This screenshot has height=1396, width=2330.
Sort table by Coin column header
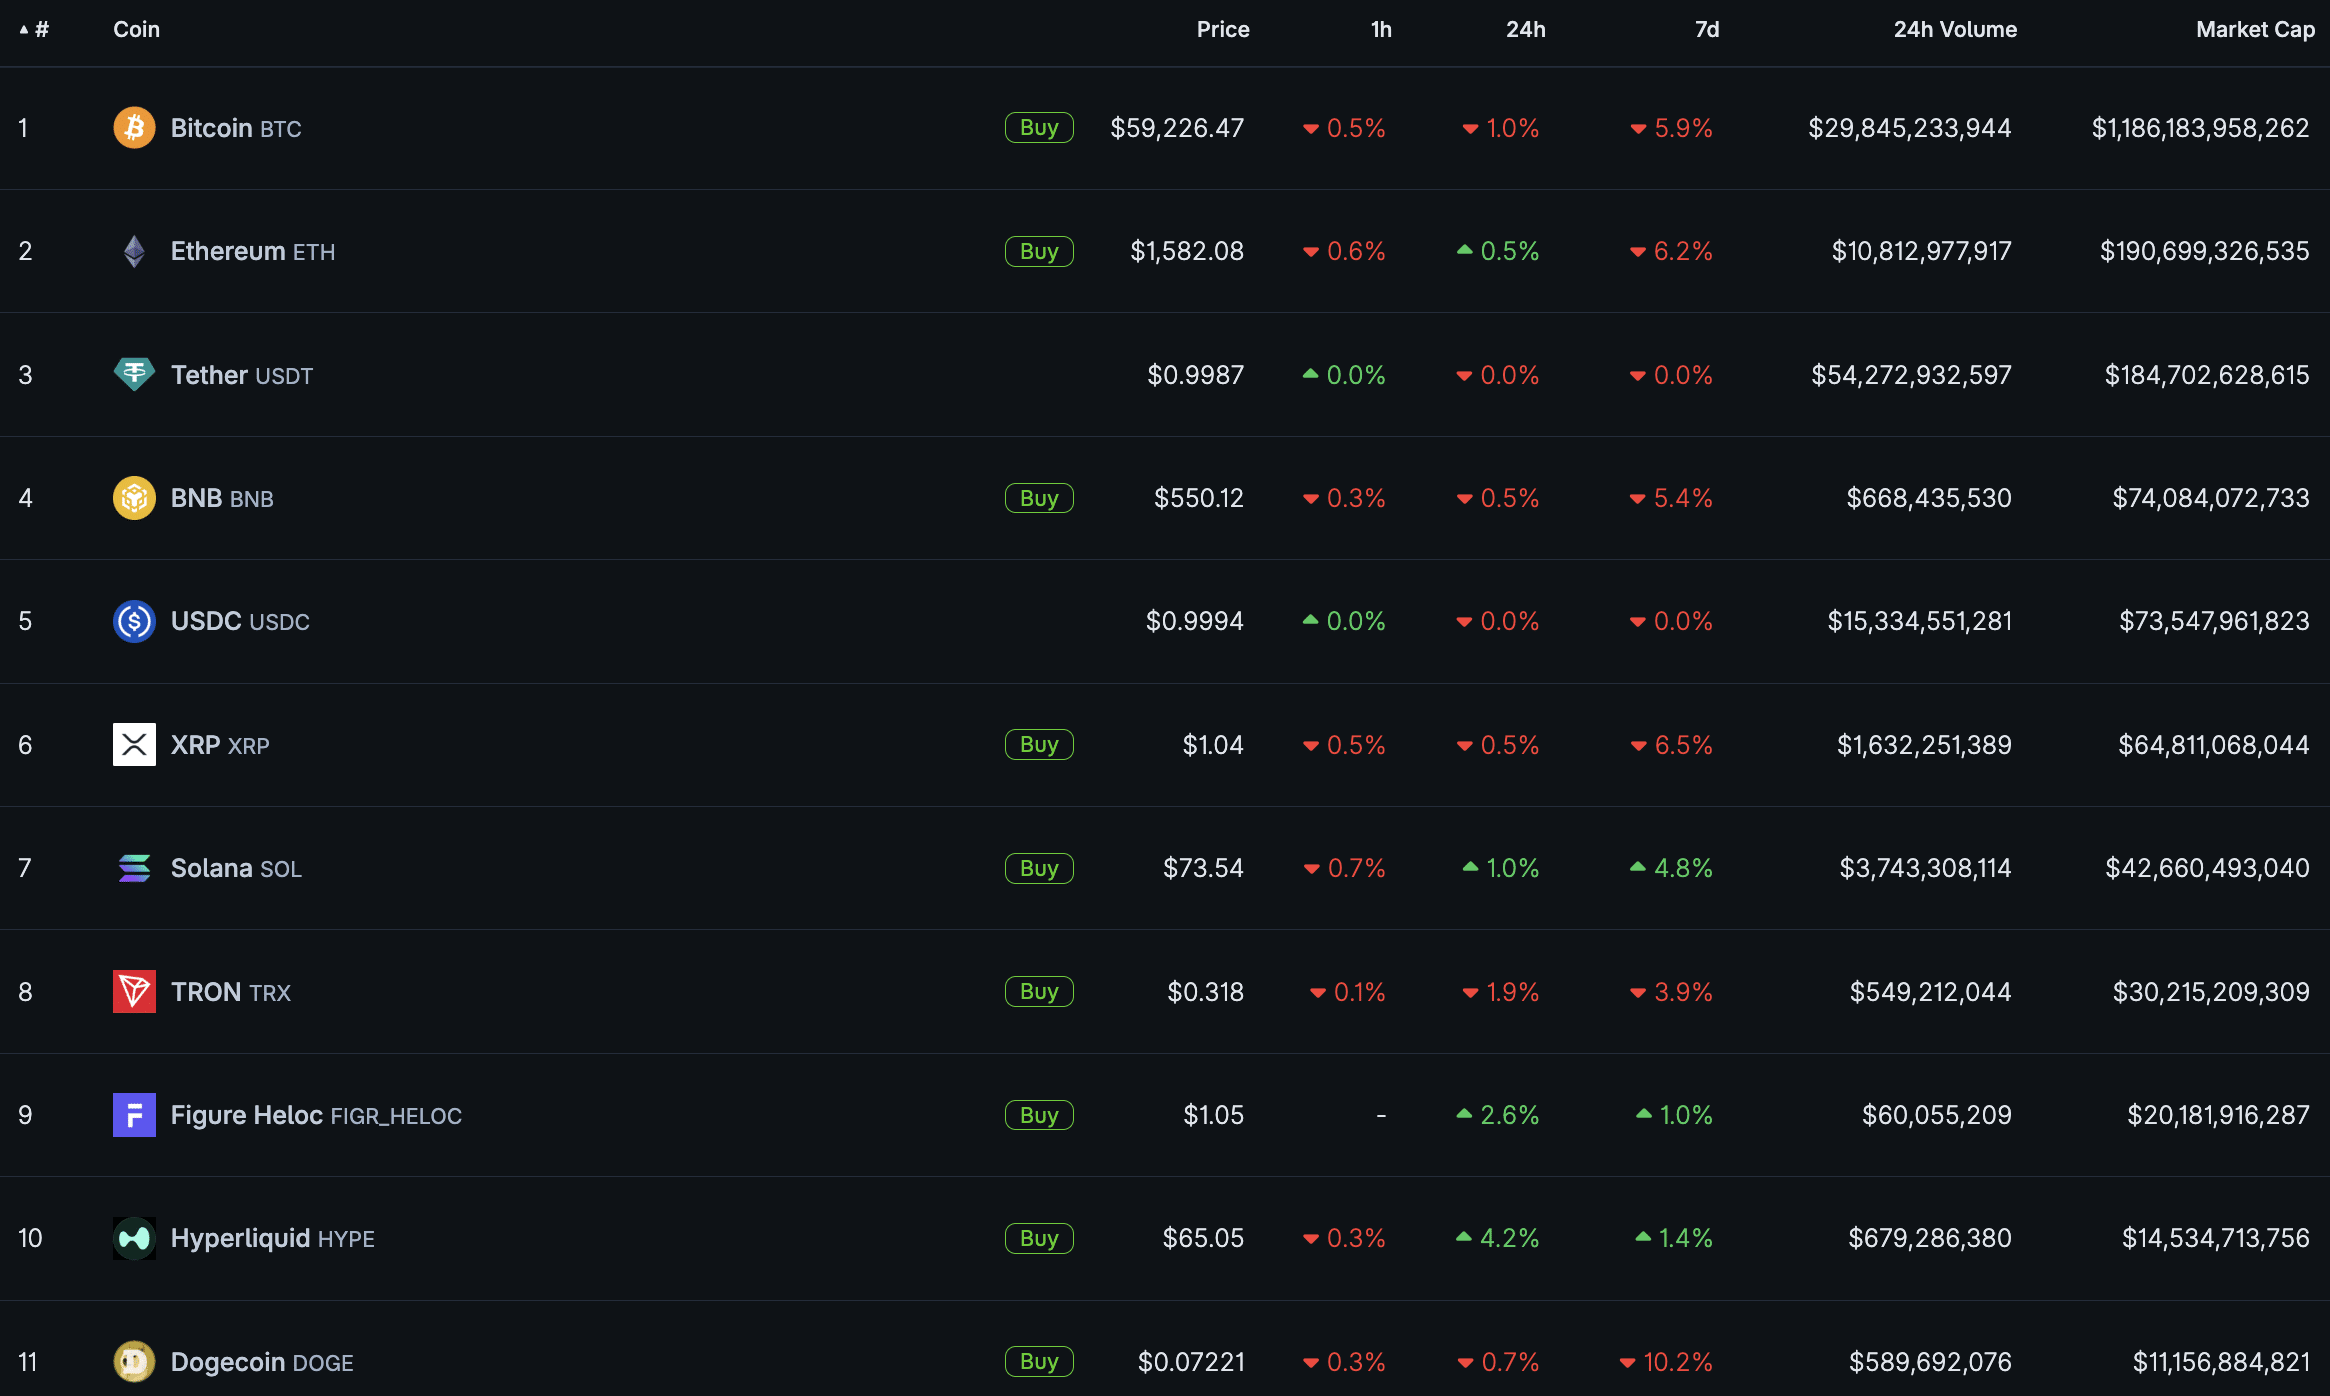pyautogui.click(x=136, y=29)
